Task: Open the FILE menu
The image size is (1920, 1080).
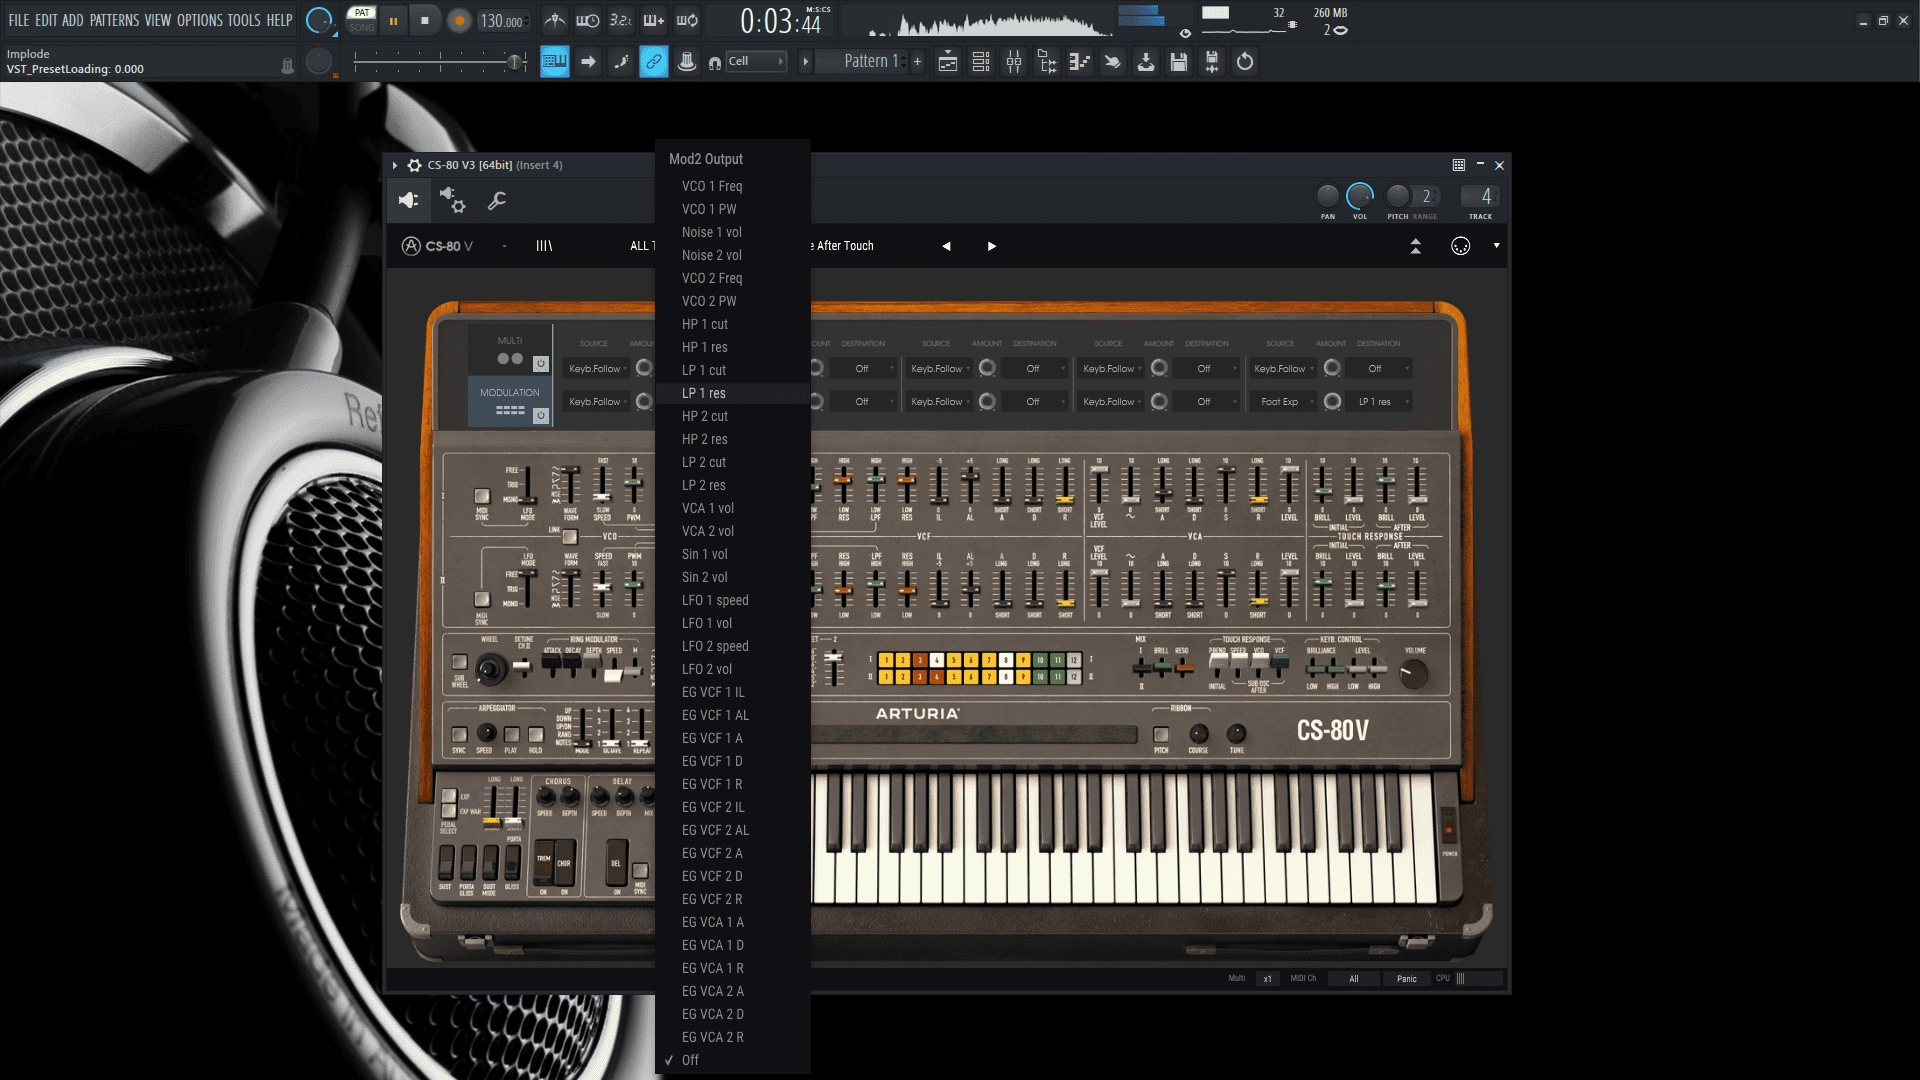Action: pyautogui.click(x=19, y=20)
